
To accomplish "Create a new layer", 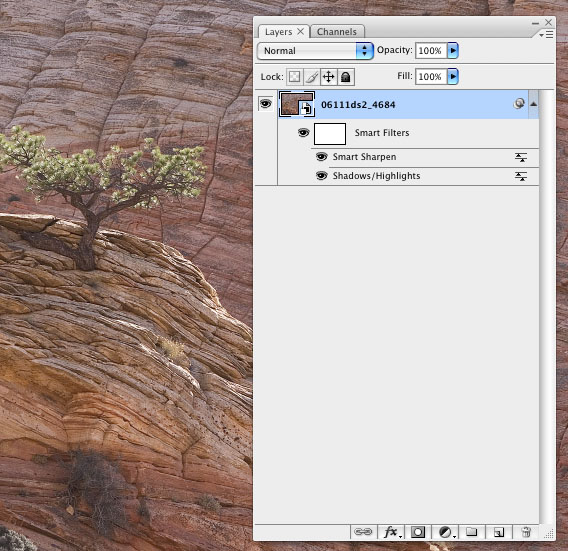I will (x=499, y=532).
